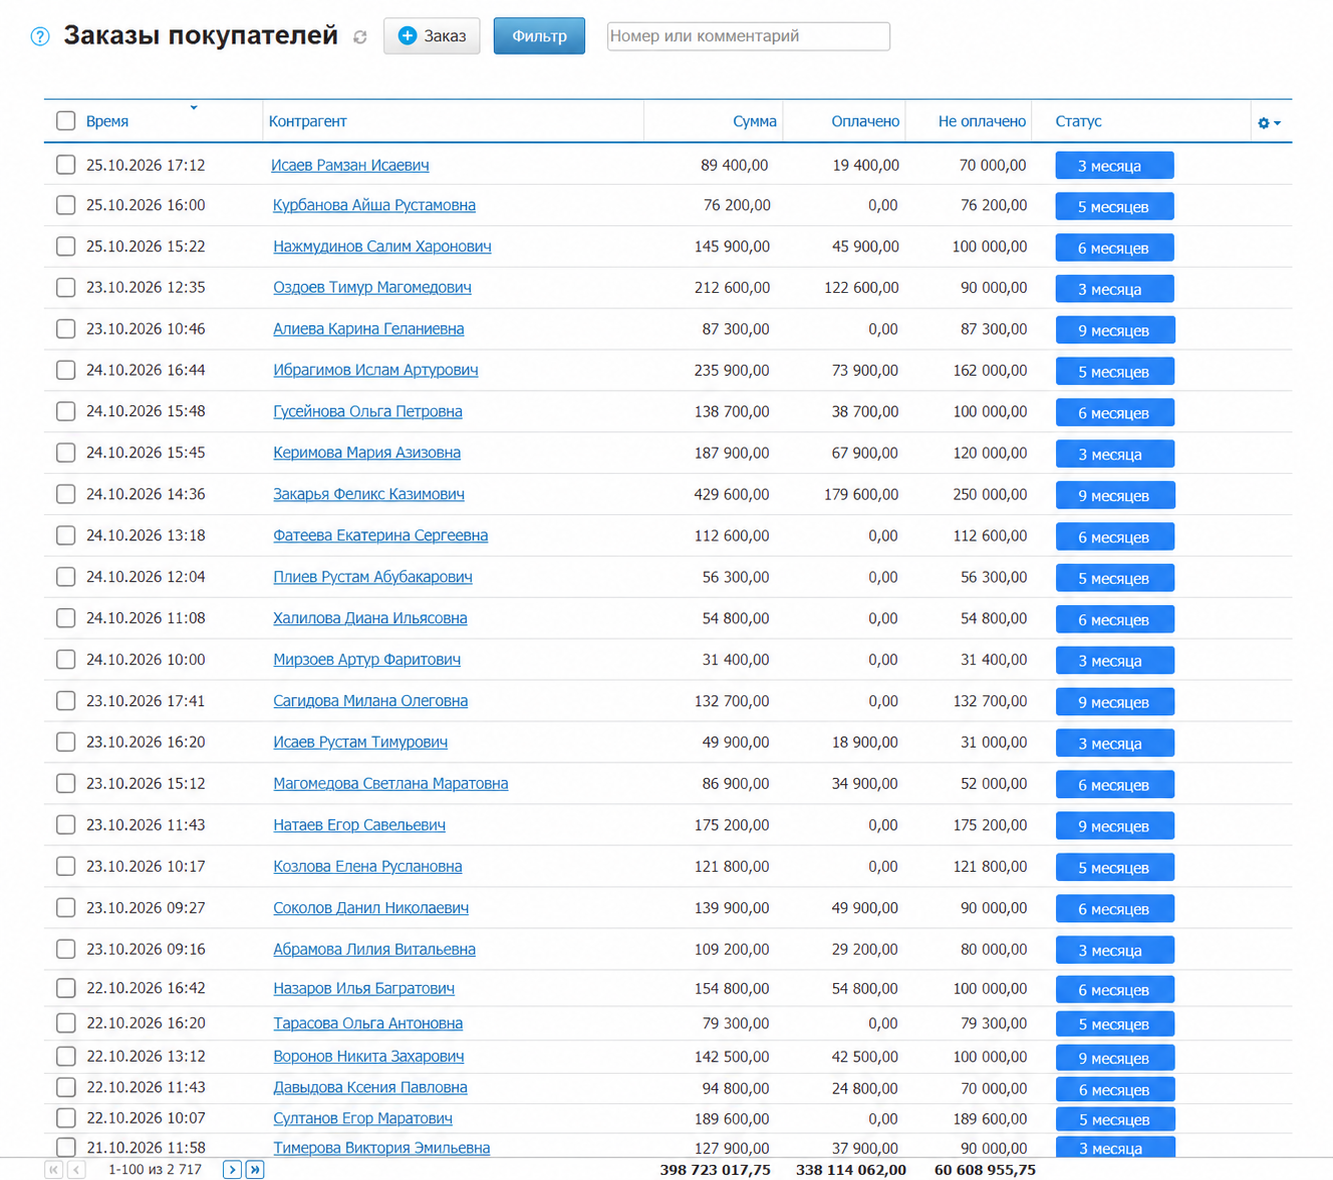Create a new order with Заказ button
The image size is (1333, 1180).
(432, 36)
